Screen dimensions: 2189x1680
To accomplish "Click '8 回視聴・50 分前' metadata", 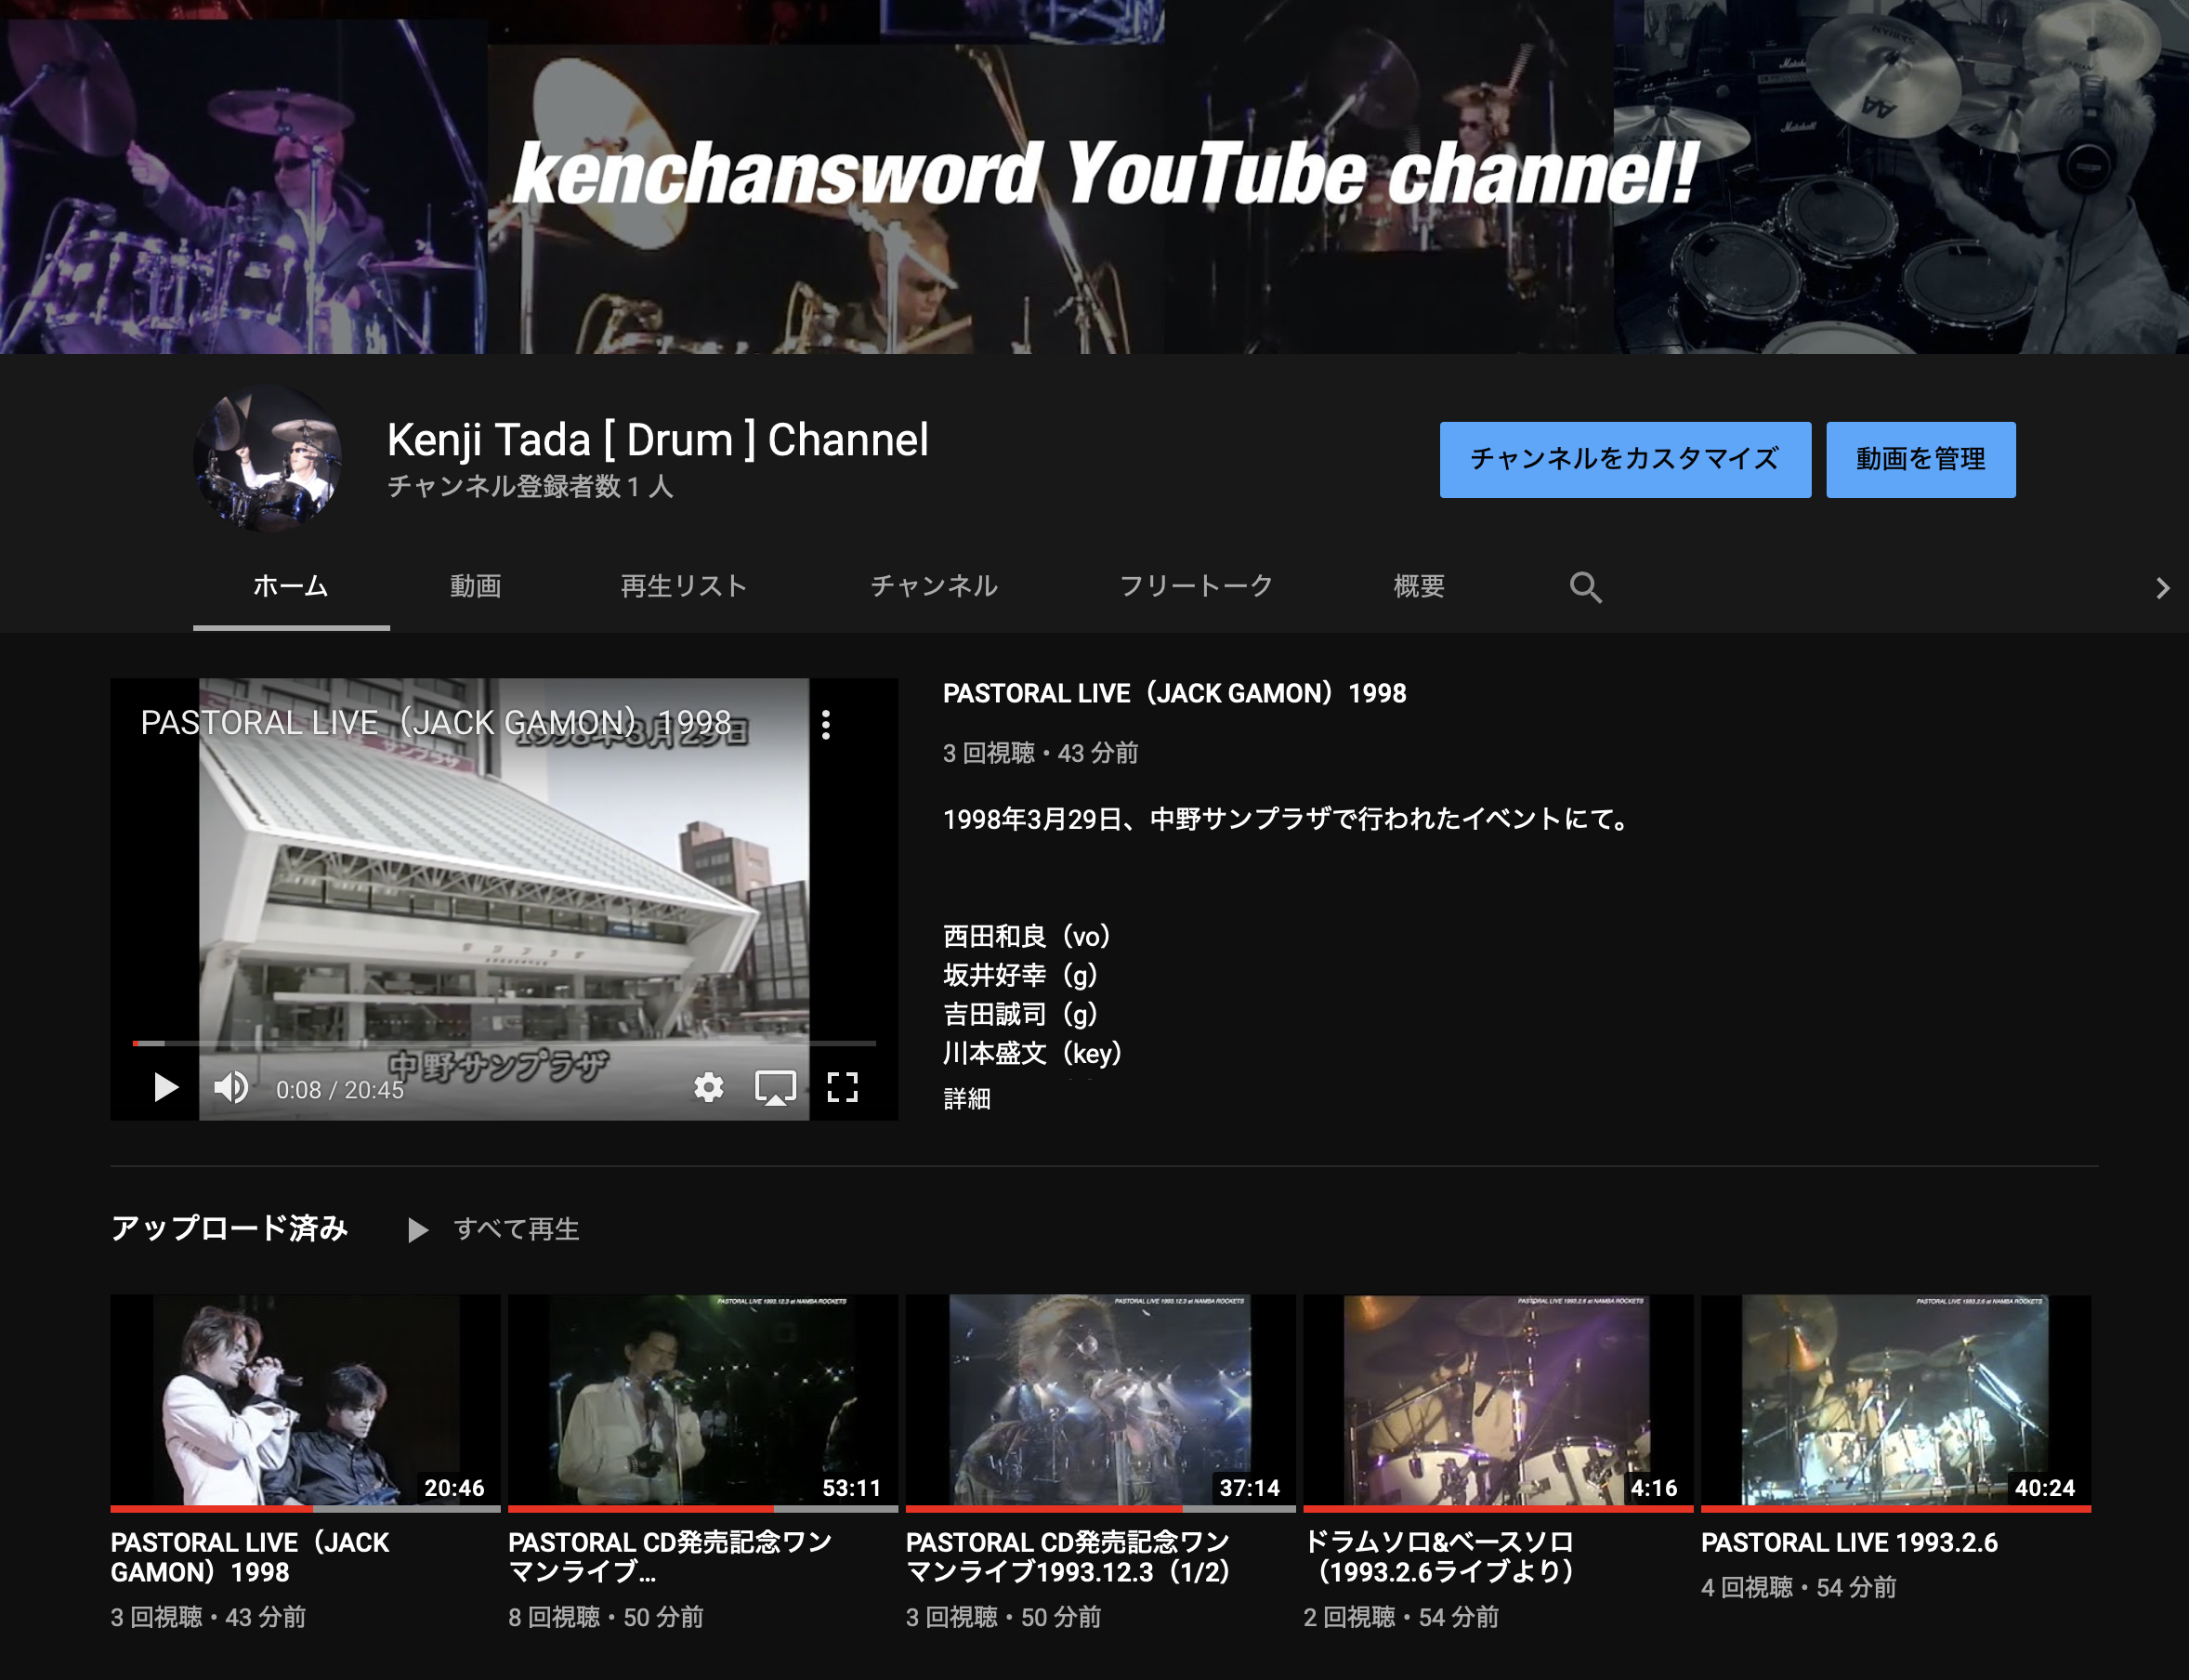I will [606, 1617].
